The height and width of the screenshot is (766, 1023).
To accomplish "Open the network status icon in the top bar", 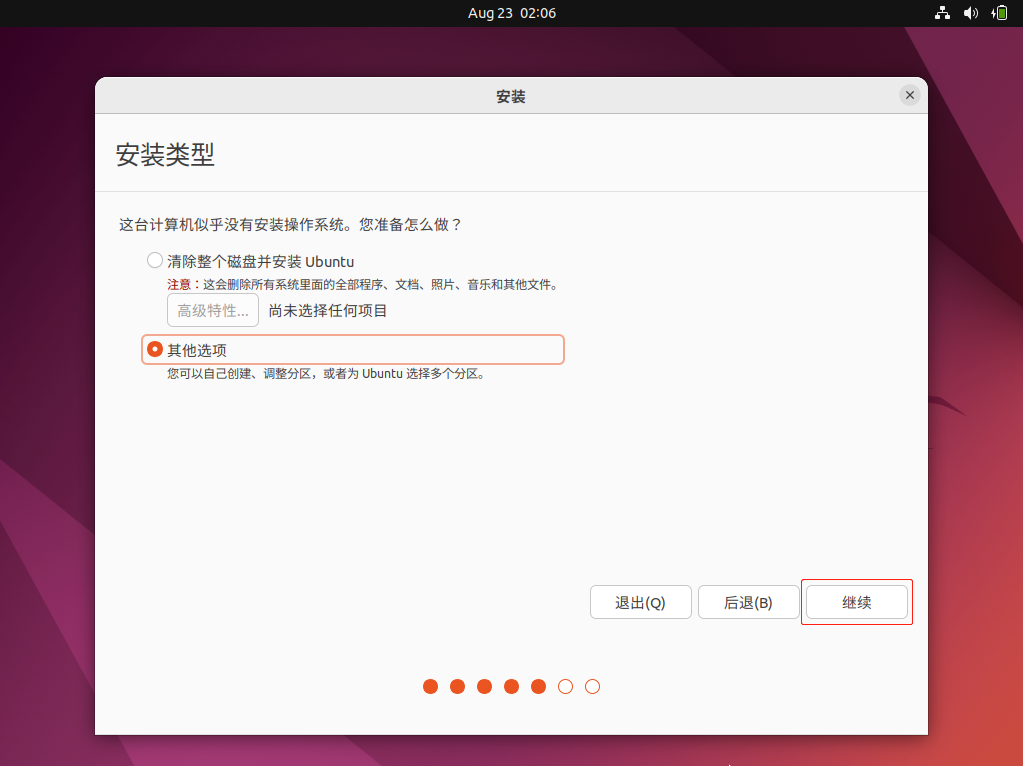I will (x=942, y=13).
